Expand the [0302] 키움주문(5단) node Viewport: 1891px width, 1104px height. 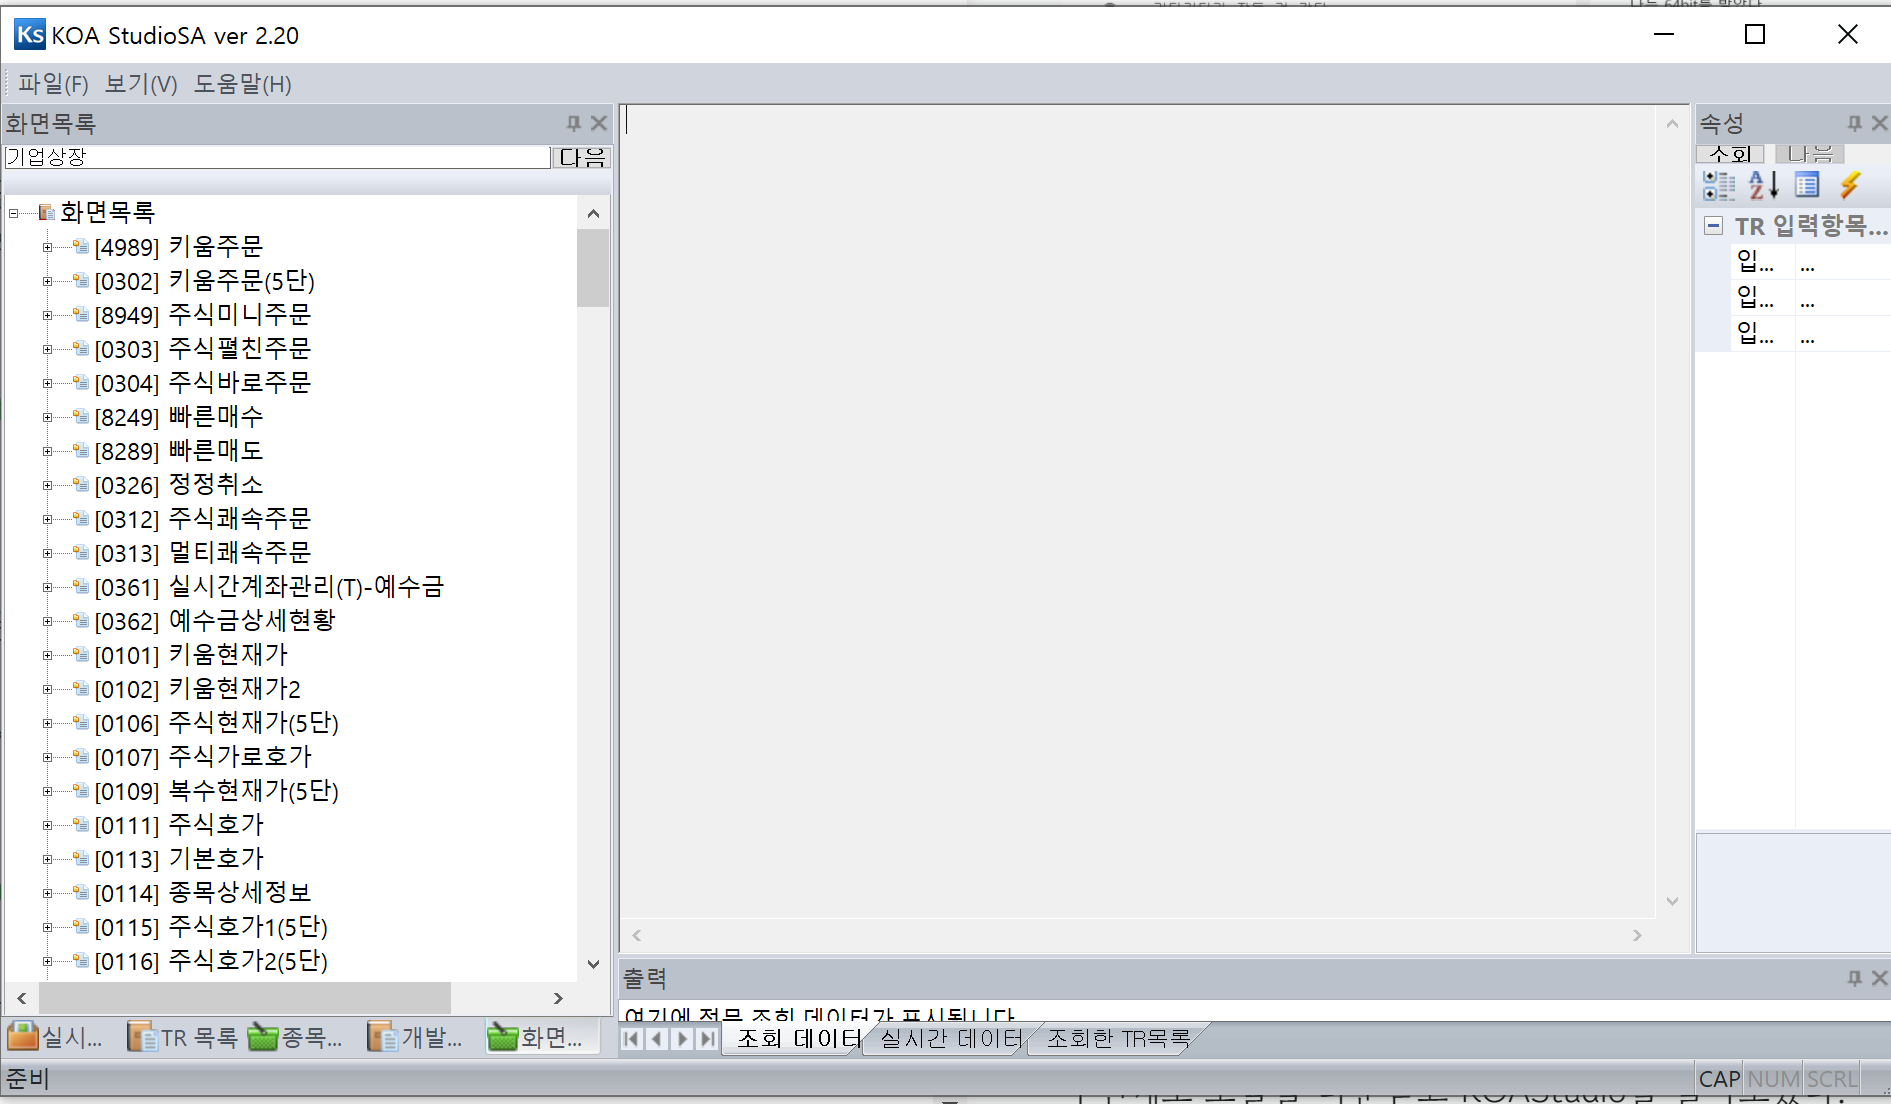click(47, 282)
